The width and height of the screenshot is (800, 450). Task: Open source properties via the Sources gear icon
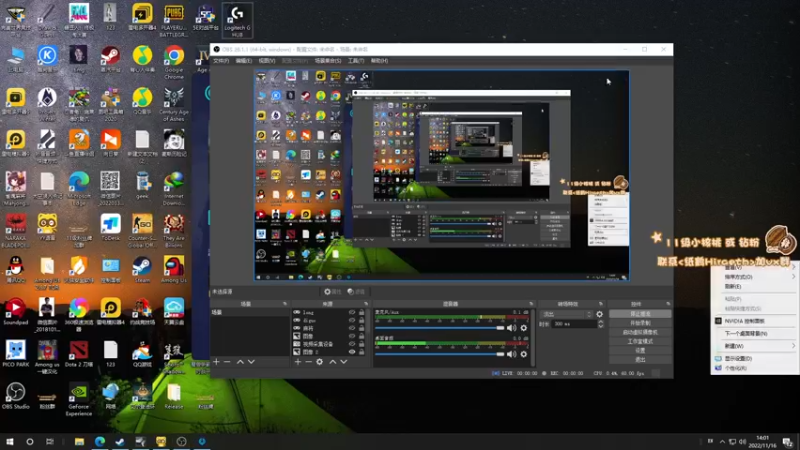tap(319, 362)
